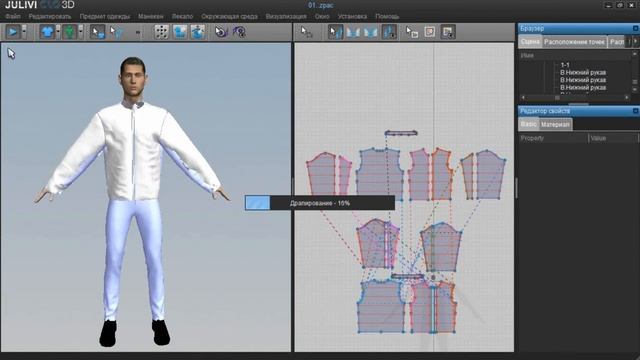Open the dropdown next to the green avatar icon
Image resolution: width=640 pixels, height=360 pixels.
click(80, 32)
